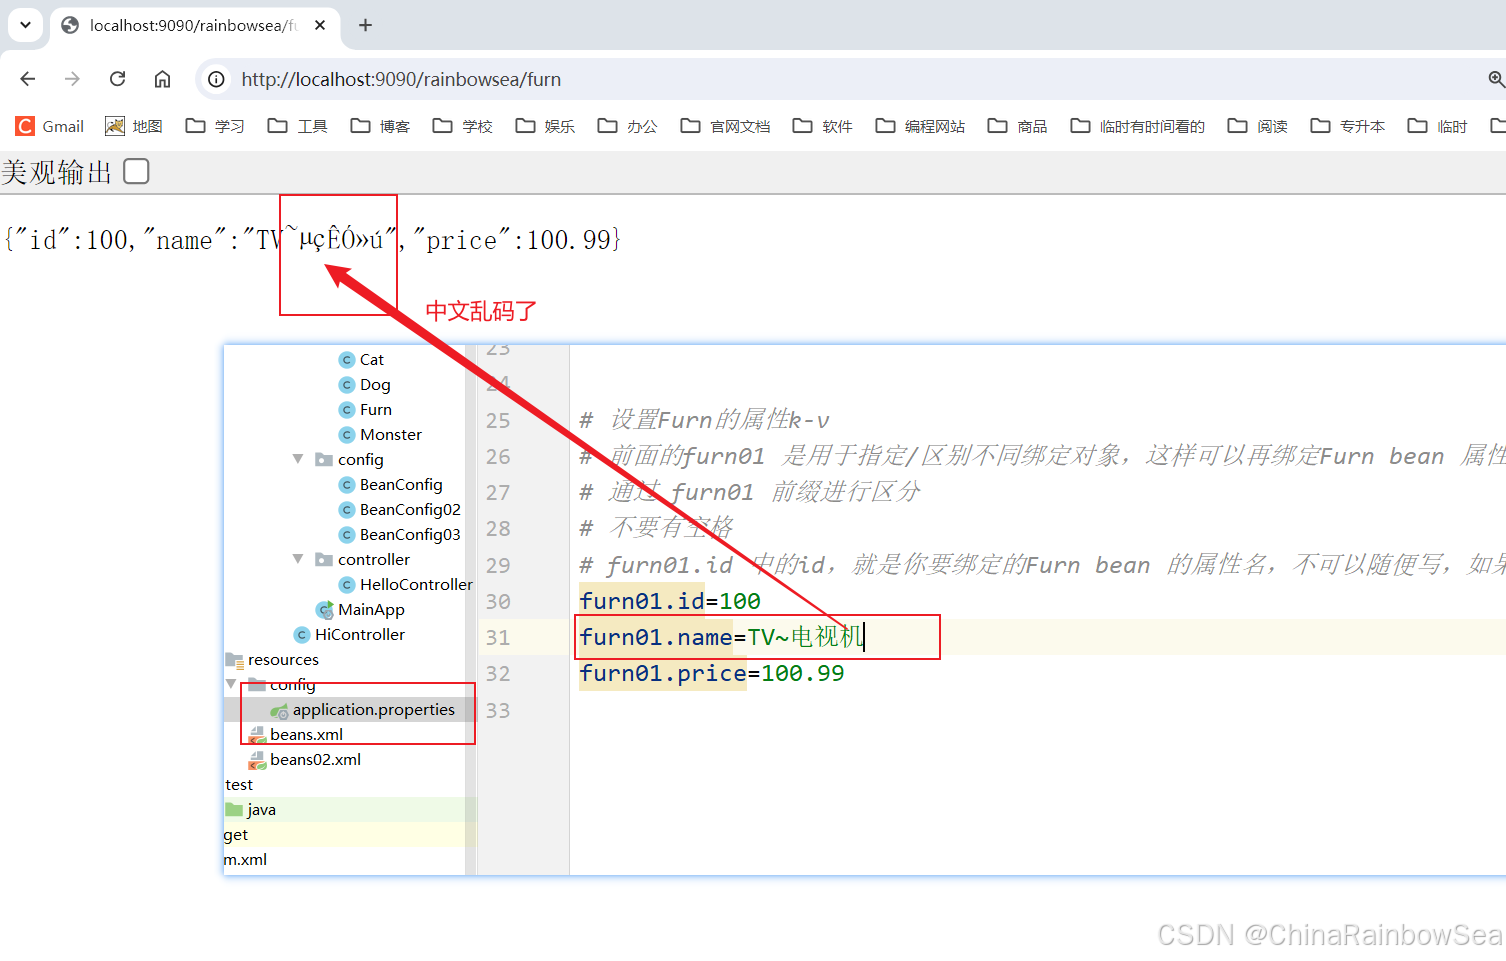Click the beans02.xml file icon
This screenshot has width=1506, height=961.
257,760
